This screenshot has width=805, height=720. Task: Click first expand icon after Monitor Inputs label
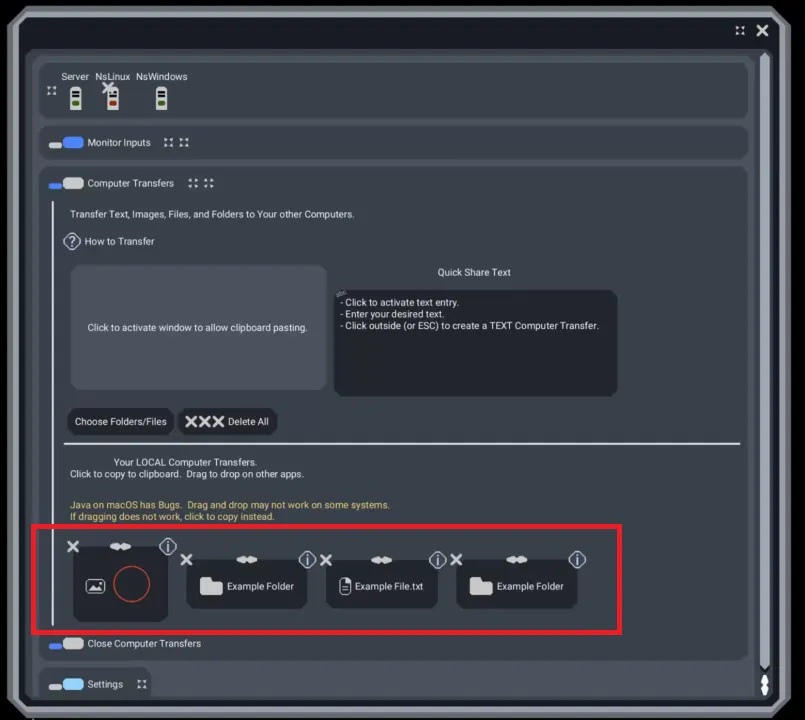point(168,143)
